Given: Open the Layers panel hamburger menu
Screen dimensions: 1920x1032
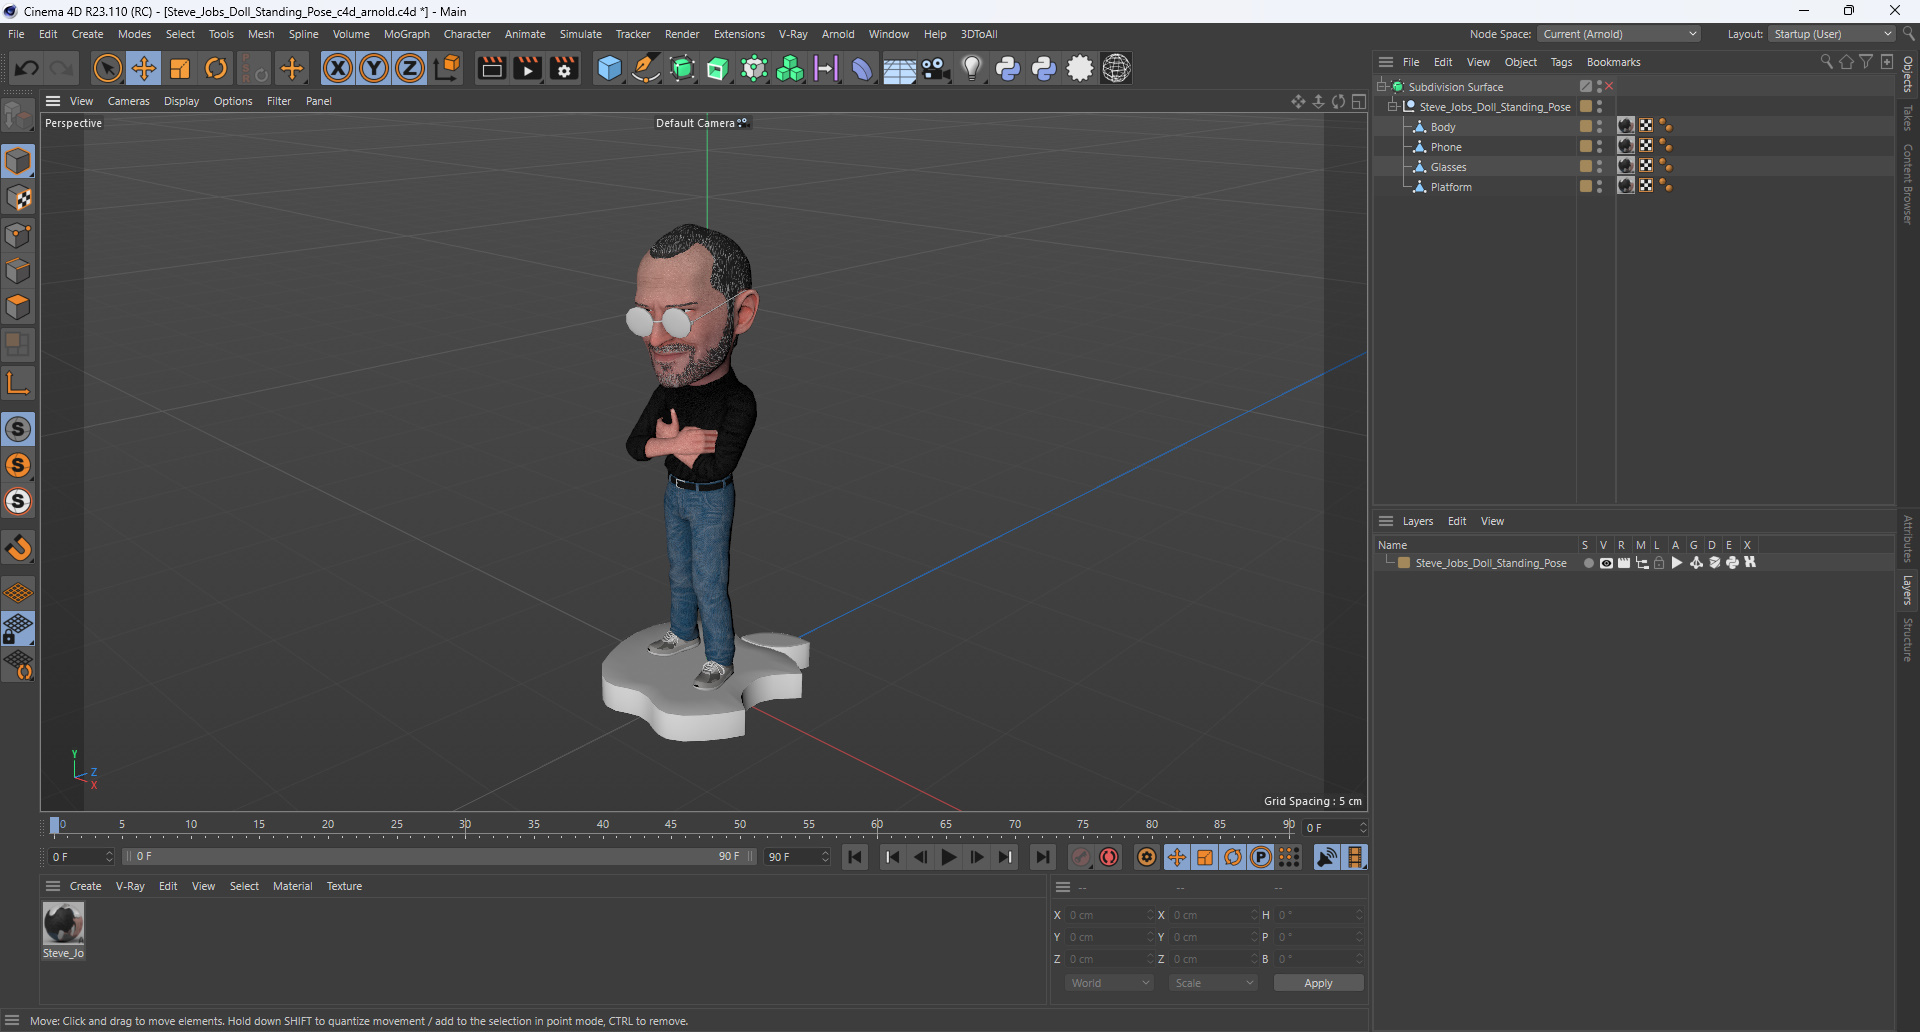Looking at the screenshot, I should (x=1386, y=521).
